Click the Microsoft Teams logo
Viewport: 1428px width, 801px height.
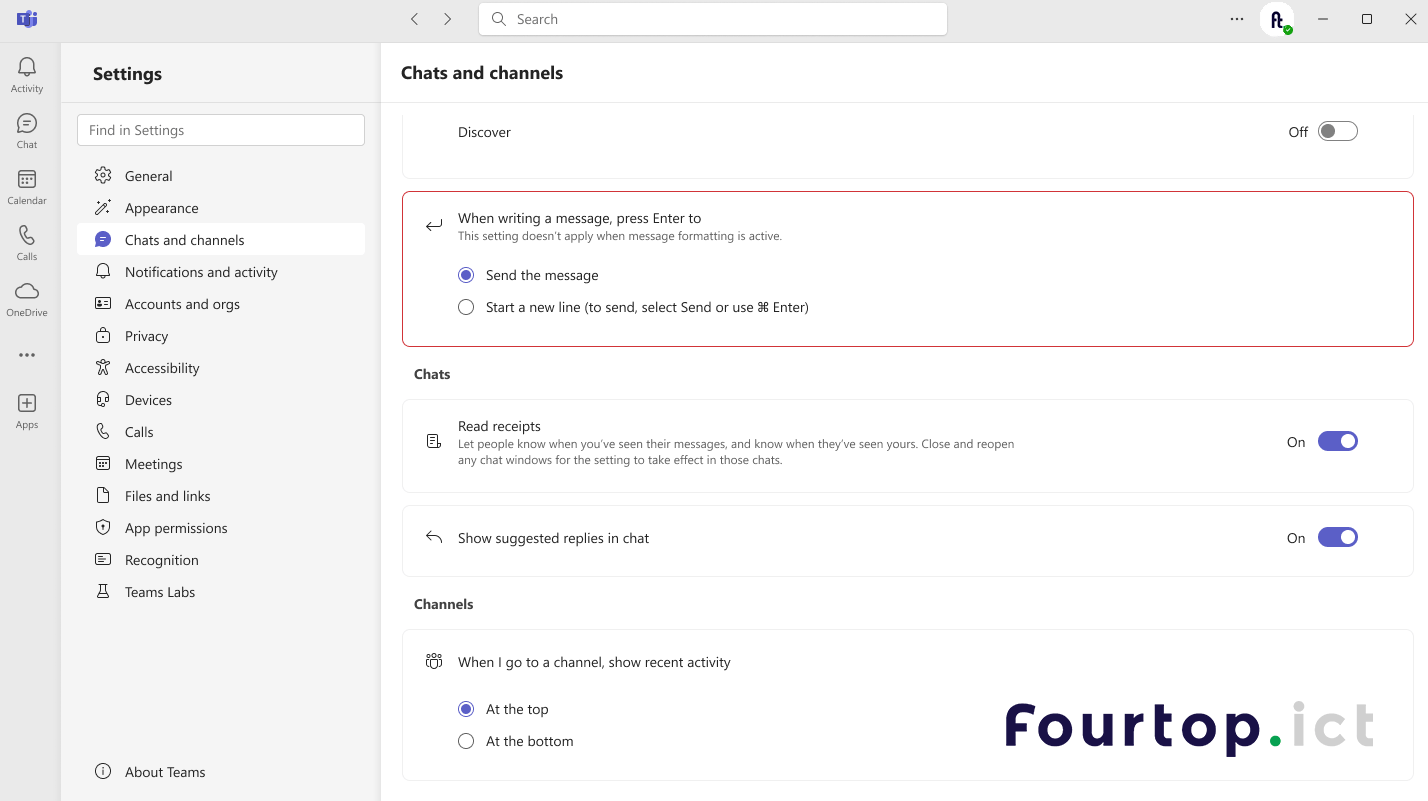27,19
